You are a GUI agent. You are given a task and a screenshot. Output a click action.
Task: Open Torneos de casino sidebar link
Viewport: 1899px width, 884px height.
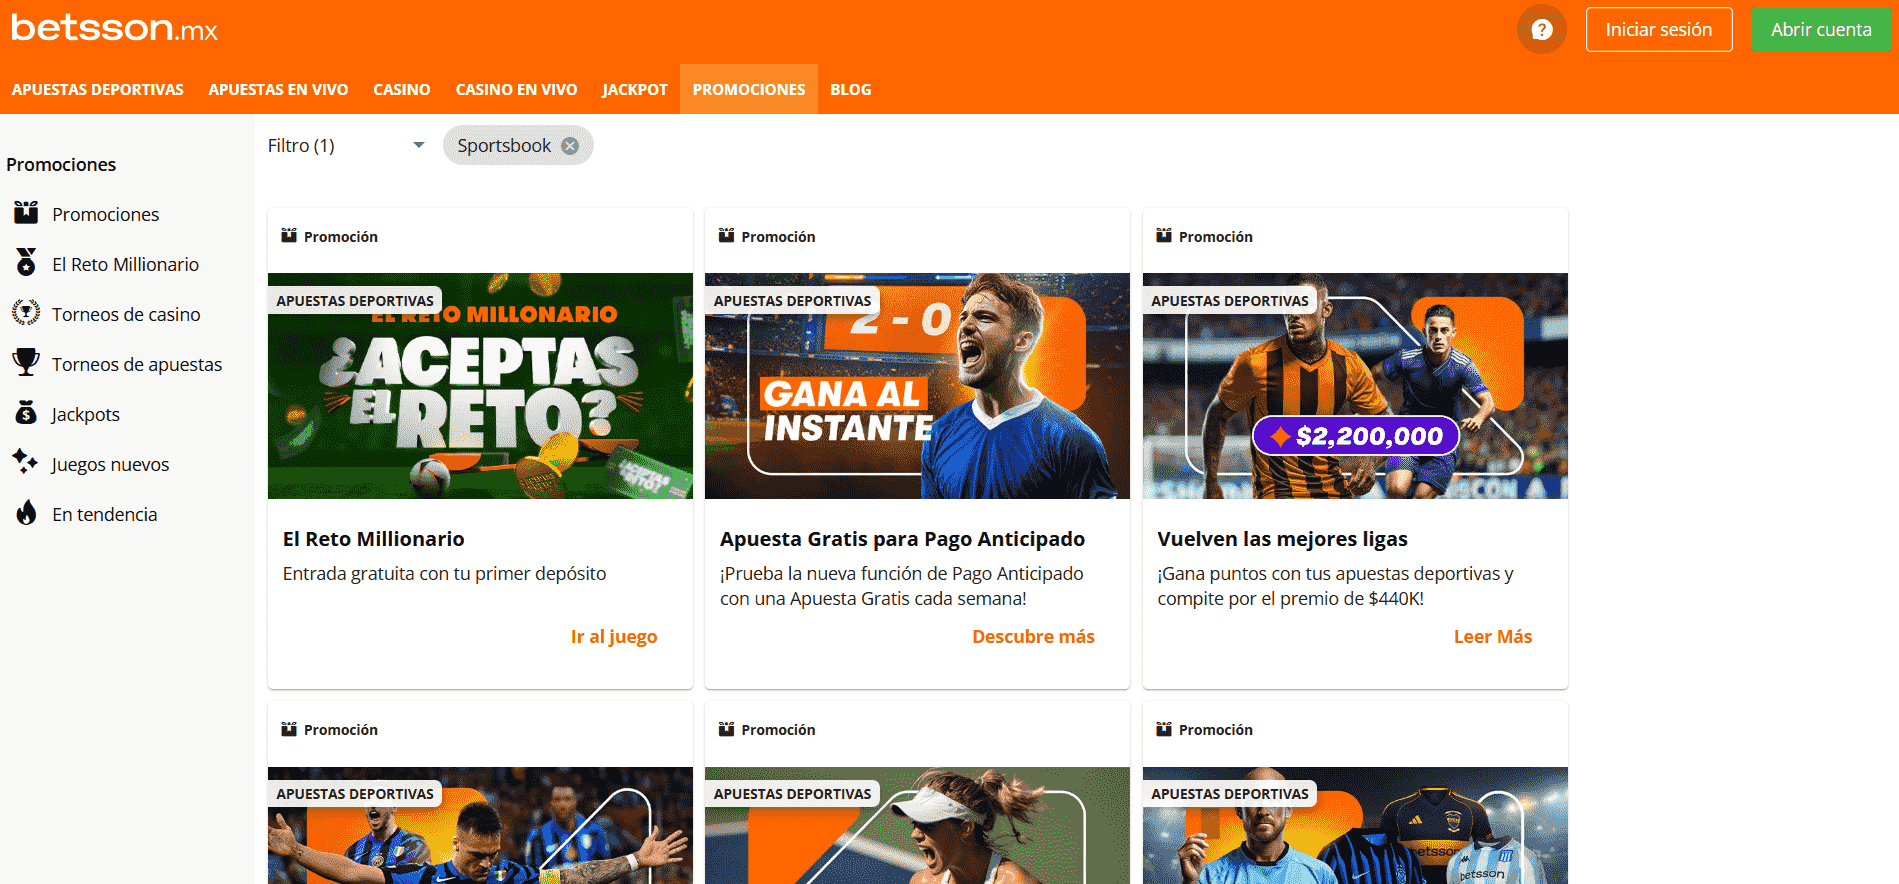pyautogui.click(x=126, y=314)
